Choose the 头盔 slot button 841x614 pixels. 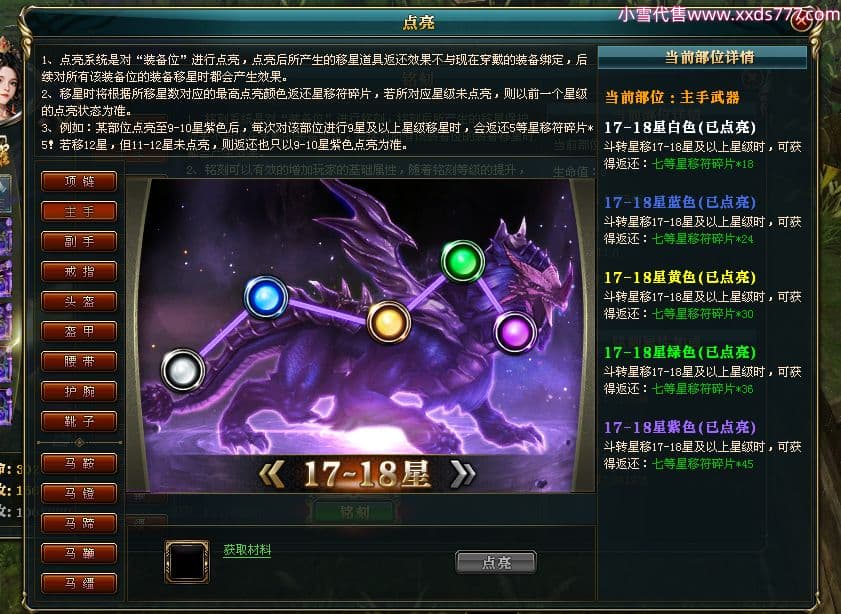[x=79, y=301]
